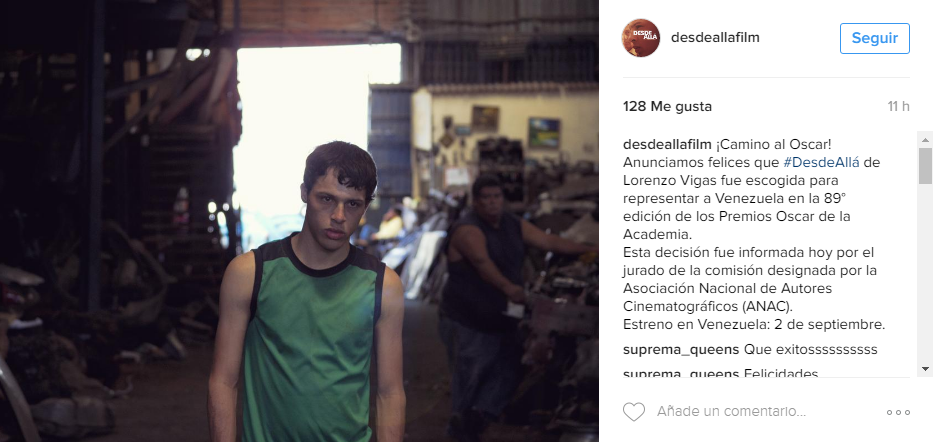Open the desdeallafilm profile avatar

pos(641,37)
